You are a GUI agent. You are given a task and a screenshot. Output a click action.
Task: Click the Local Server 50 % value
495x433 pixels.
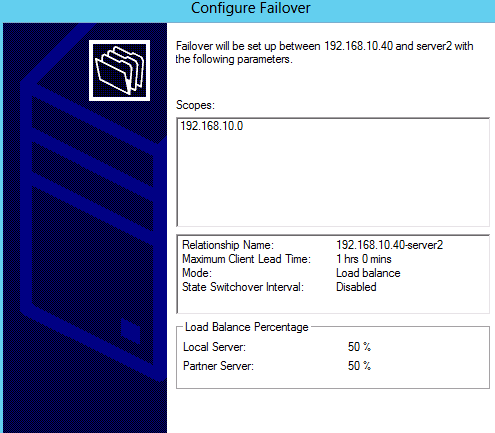pos(359,347)
